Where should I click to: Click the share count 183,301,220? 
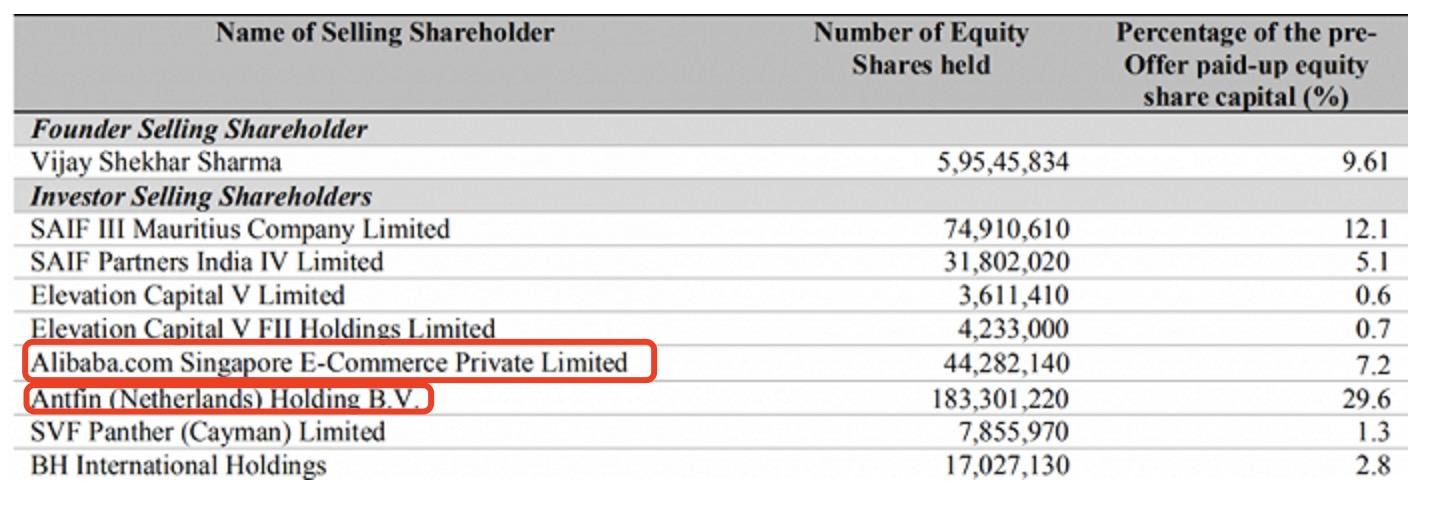pos(1000,399)
